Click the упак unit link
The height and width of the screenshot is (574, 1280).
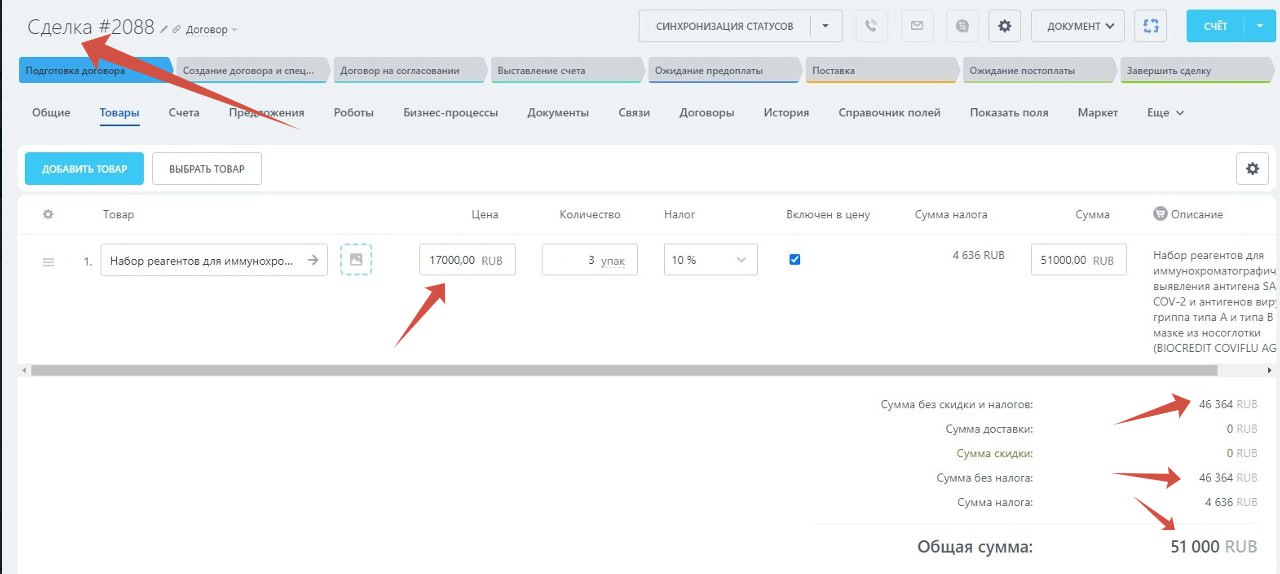tap(613, 260)
